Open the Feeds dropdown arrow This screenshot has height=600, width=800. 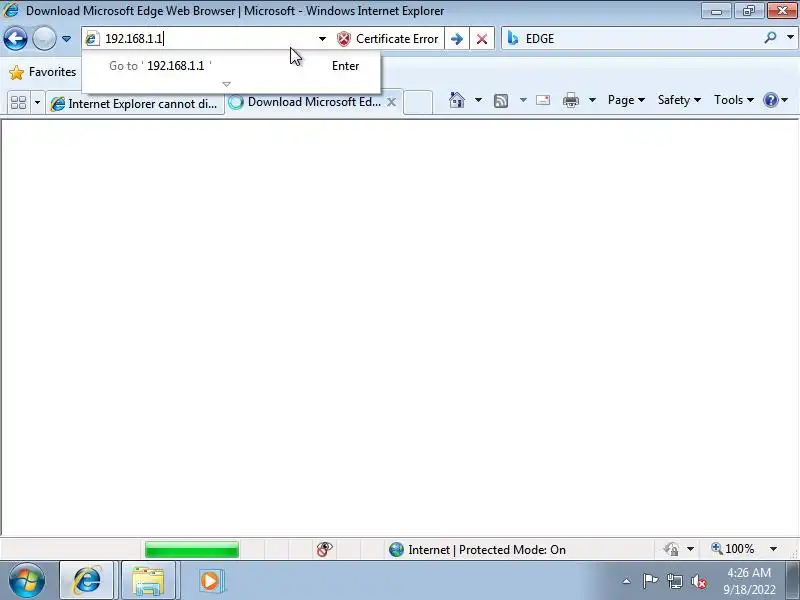pos(523,100)
